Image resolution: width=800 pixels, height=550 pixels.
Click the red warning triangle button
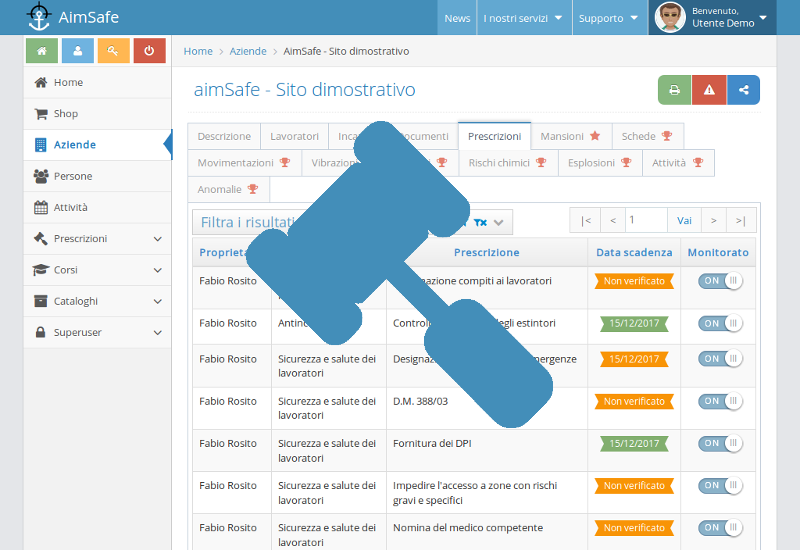pos(709,90)
